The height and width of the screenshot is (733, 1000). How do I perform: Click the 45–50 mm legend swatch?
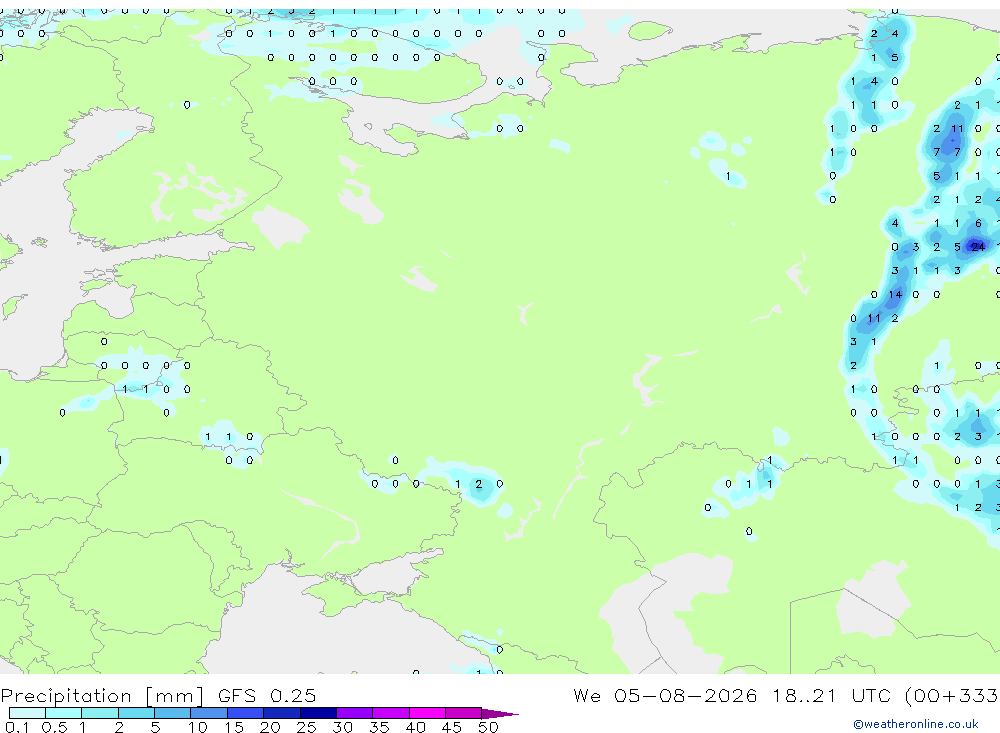click(x=464, y=713)
